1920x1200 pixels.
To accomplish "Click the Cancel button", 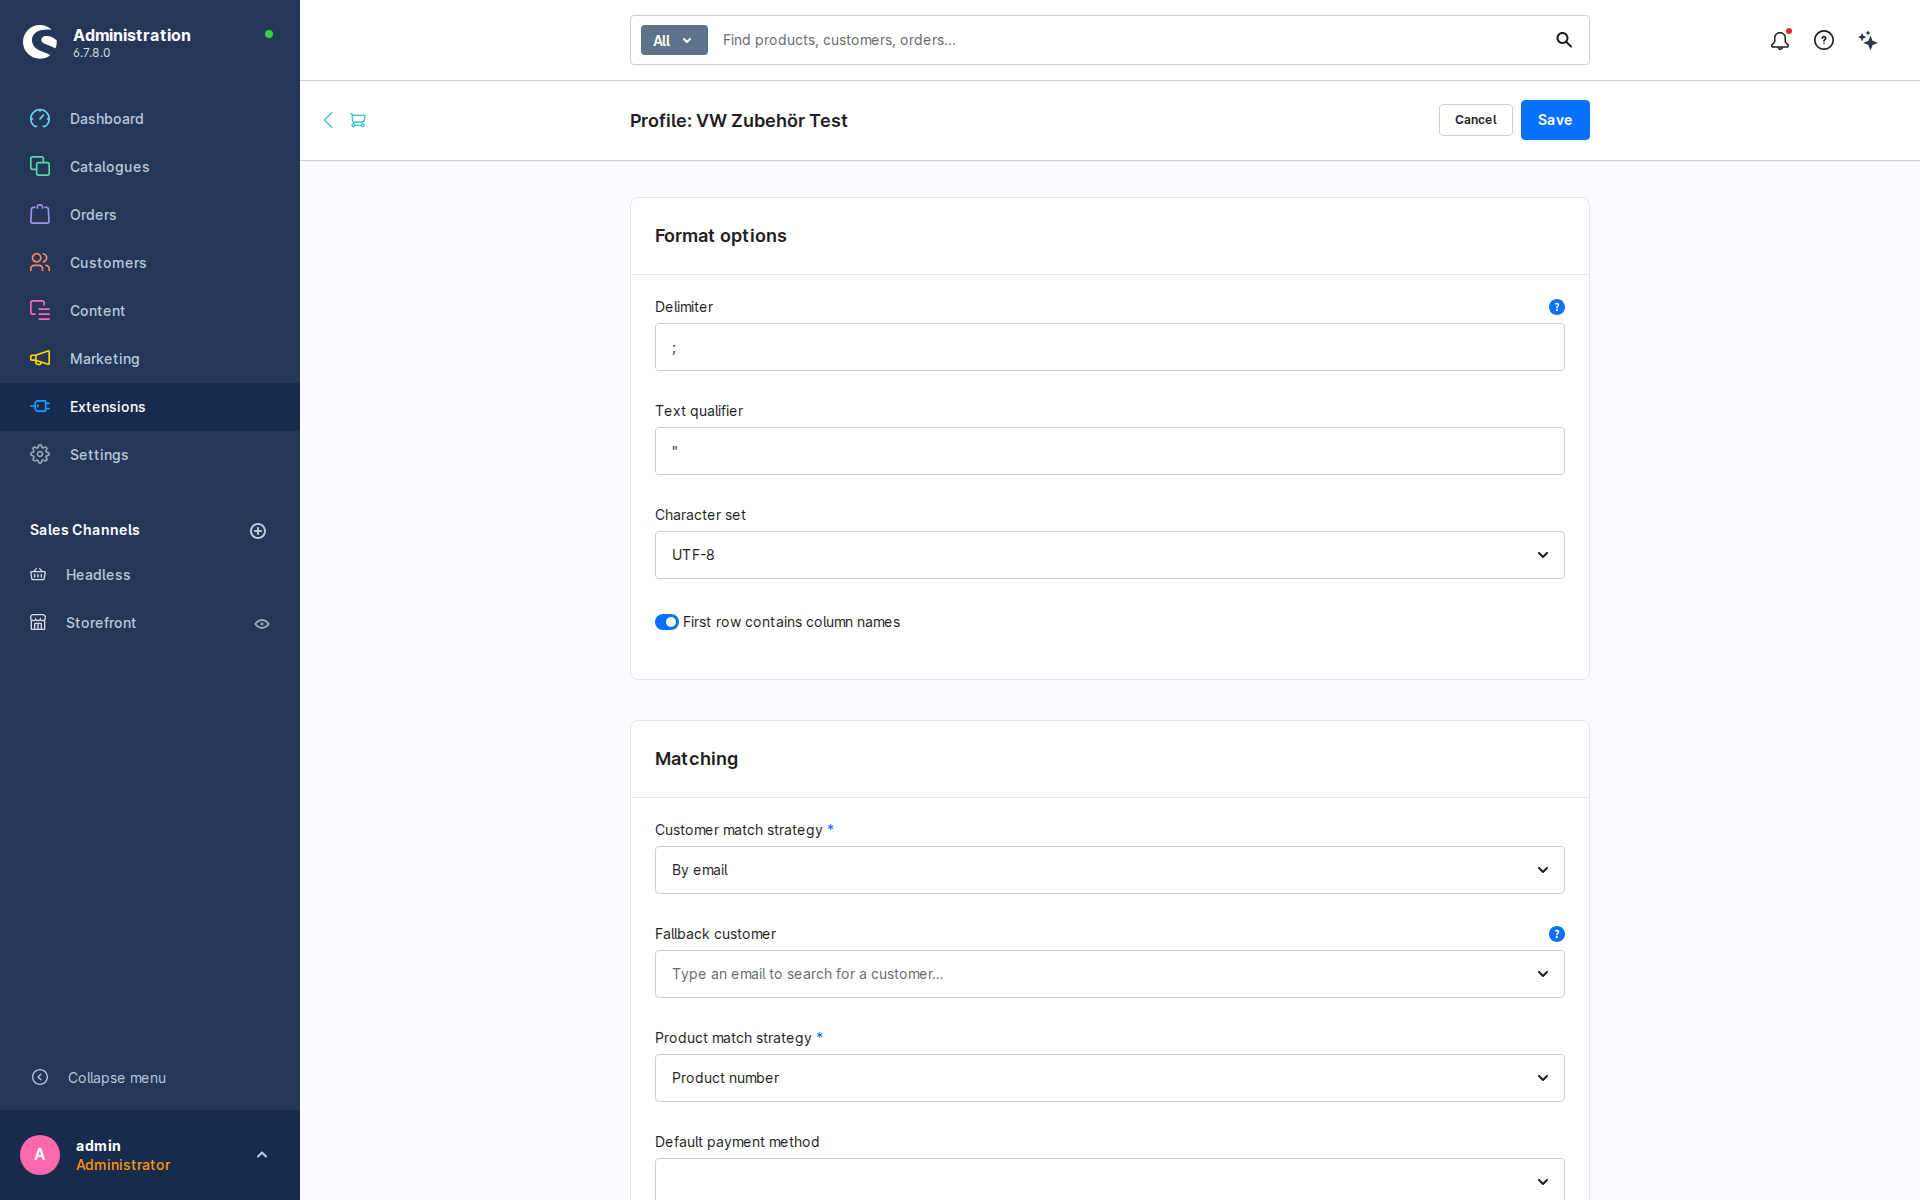I will (x=1476, y=120).
